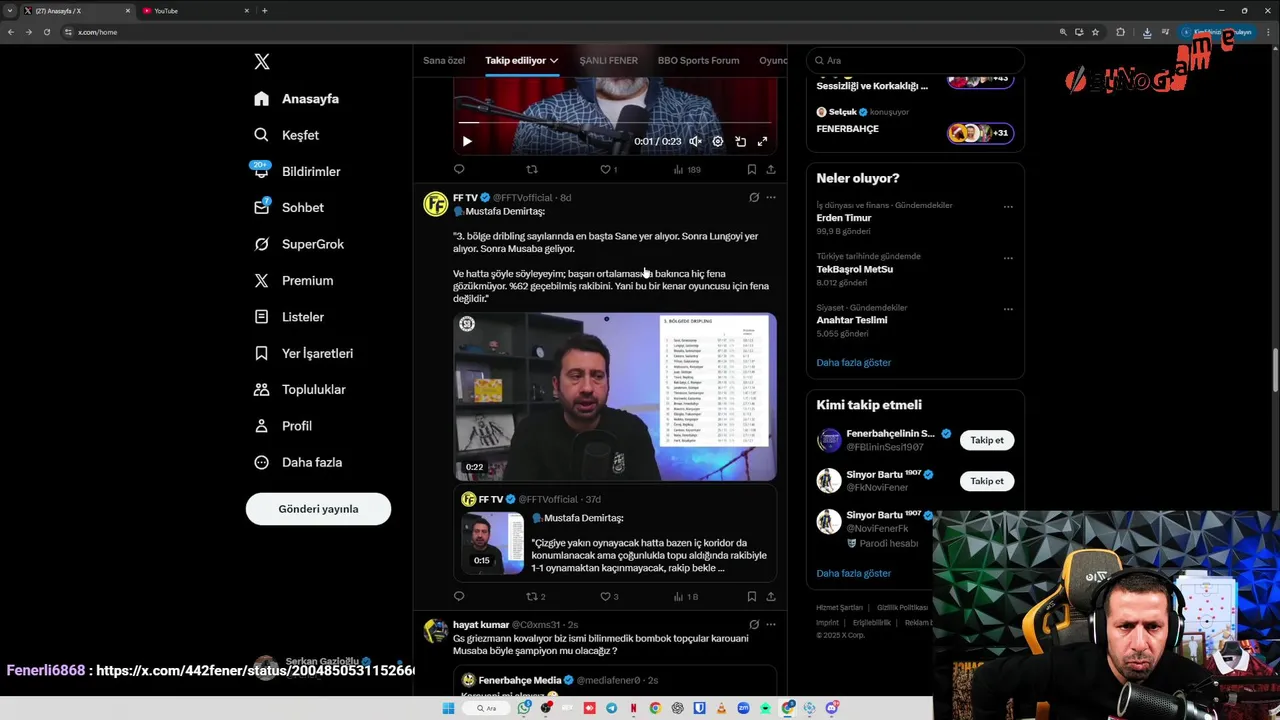Reload the page

click(x=46, y=32)
